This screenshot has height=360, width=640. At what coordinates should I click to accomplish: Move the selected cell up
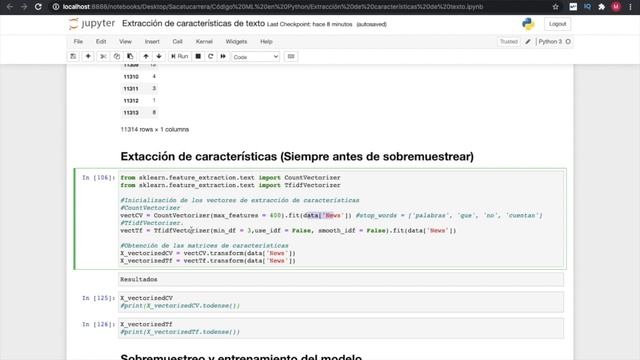pyautogui.click(x=146, y=56)
